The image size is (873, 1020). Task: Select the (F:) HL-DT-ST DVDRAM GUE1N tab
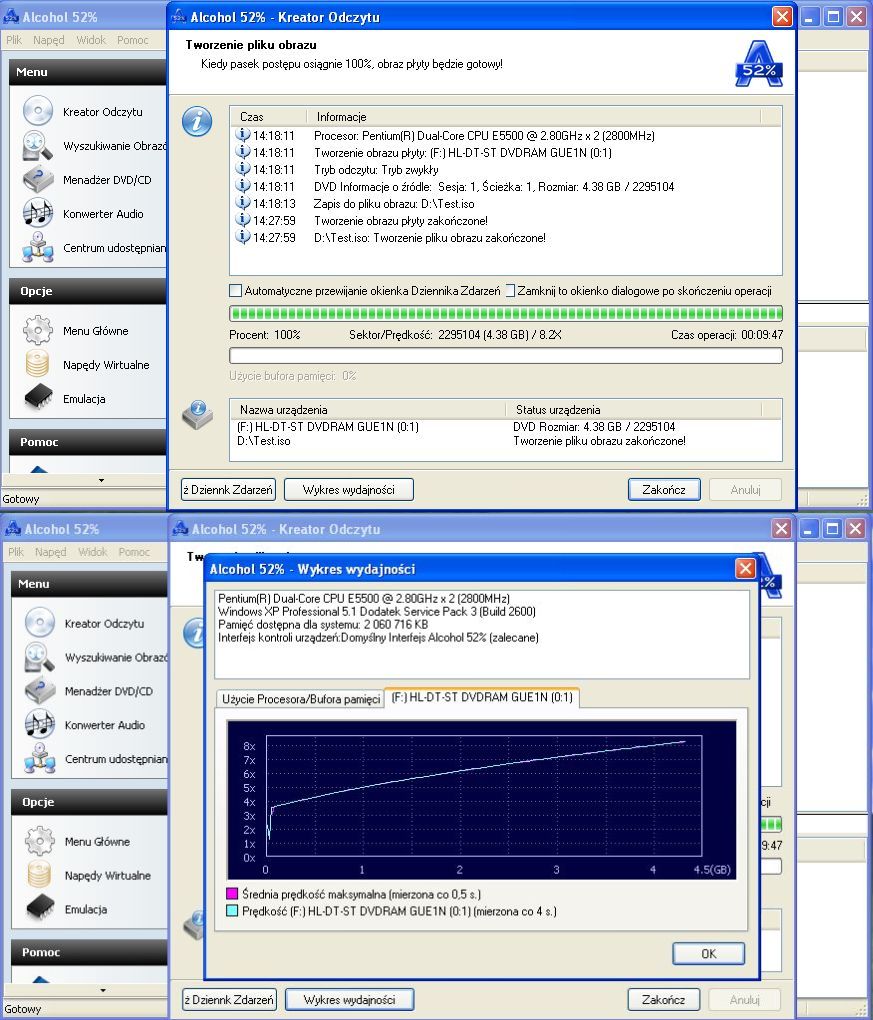tap(482, 697)
